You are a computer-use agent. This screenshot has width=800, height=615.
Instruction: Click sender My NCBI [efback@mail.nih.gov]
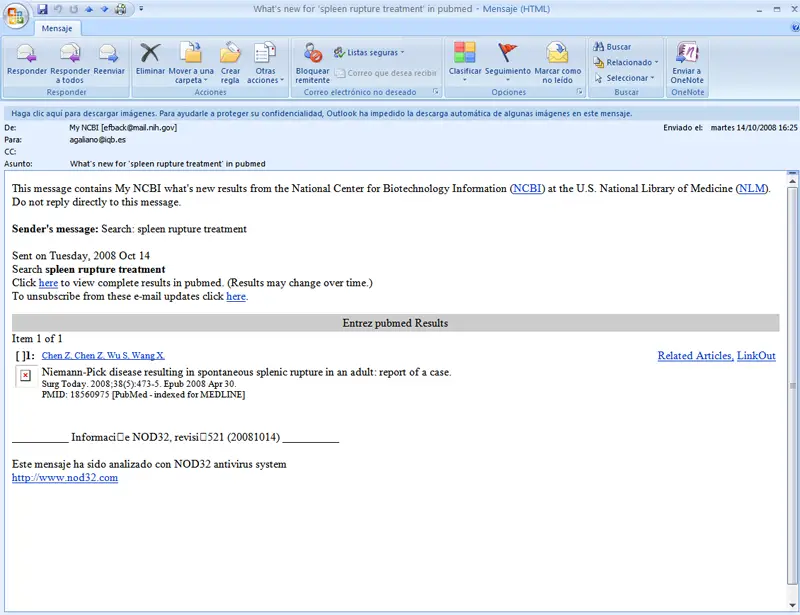(x=123, y=128)
